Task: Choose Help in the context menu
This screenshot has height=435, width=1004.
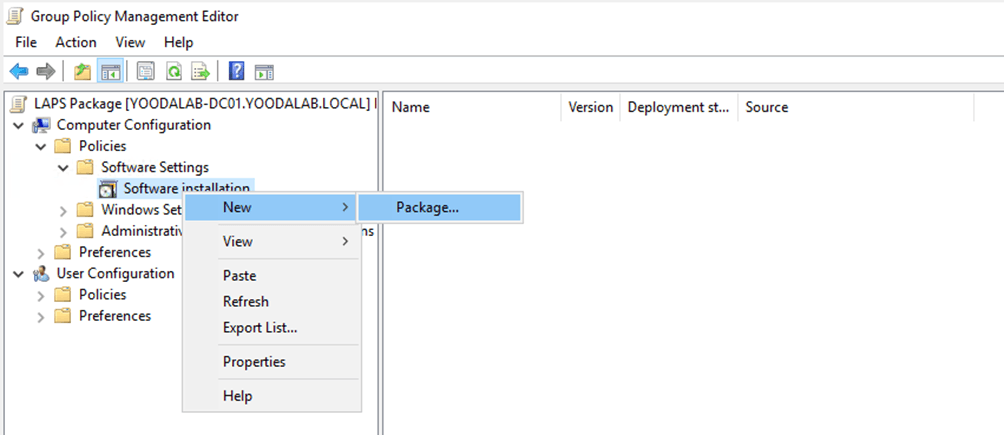Action: point(272,396)
